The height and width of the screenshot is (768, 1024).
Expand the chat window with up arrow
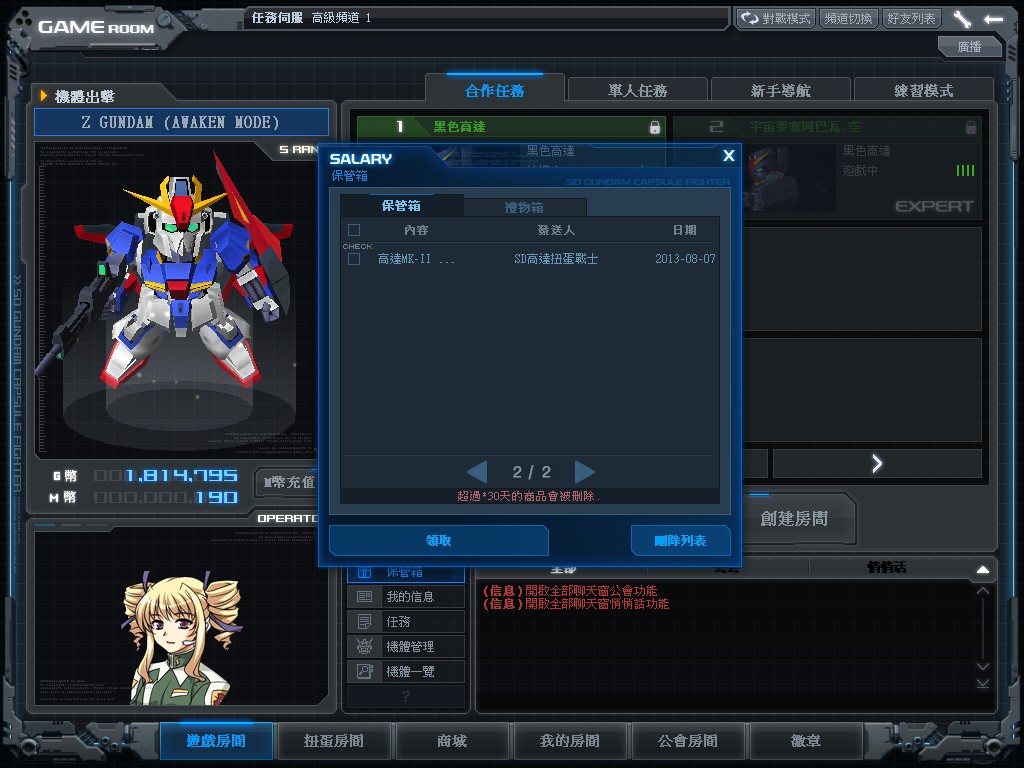(x=982, y=569)
